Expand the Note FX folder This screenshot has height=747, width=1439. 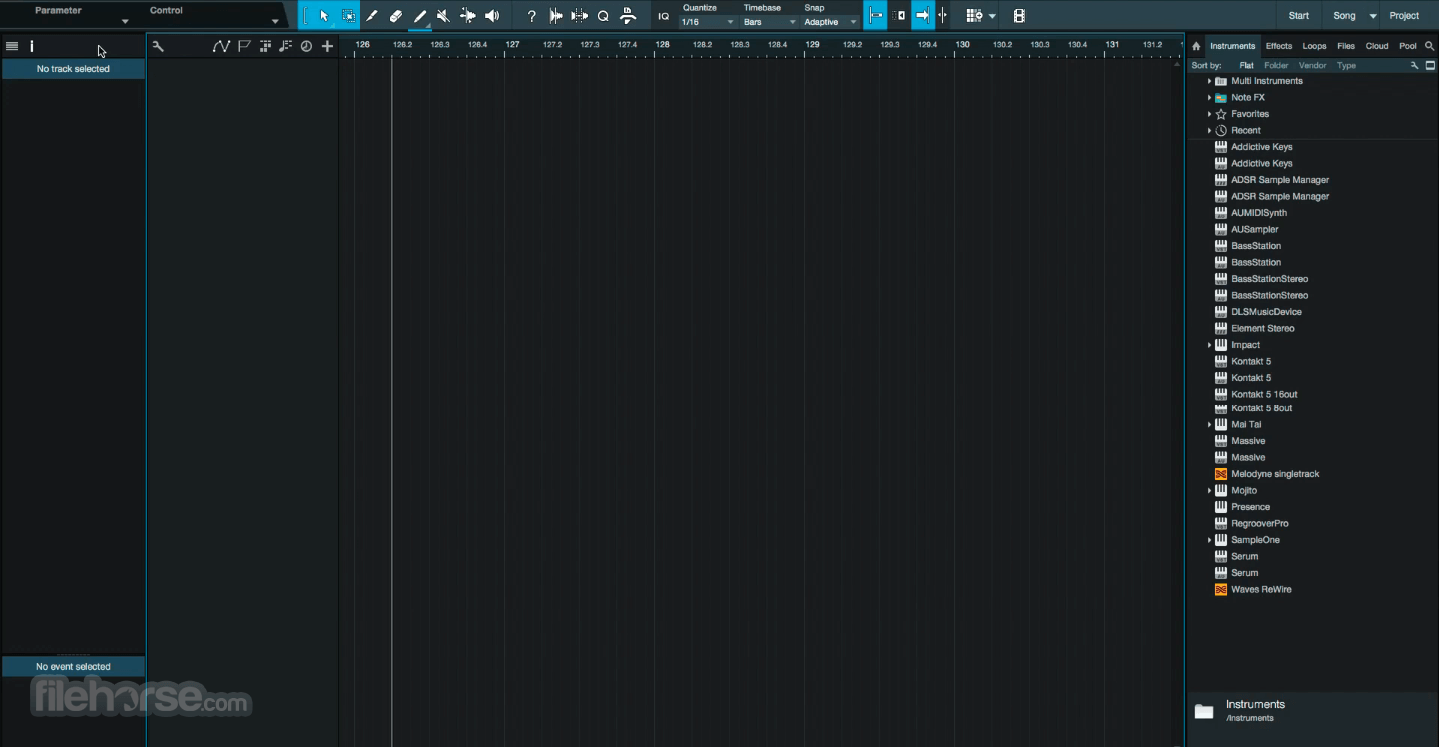coord(1209,98)
